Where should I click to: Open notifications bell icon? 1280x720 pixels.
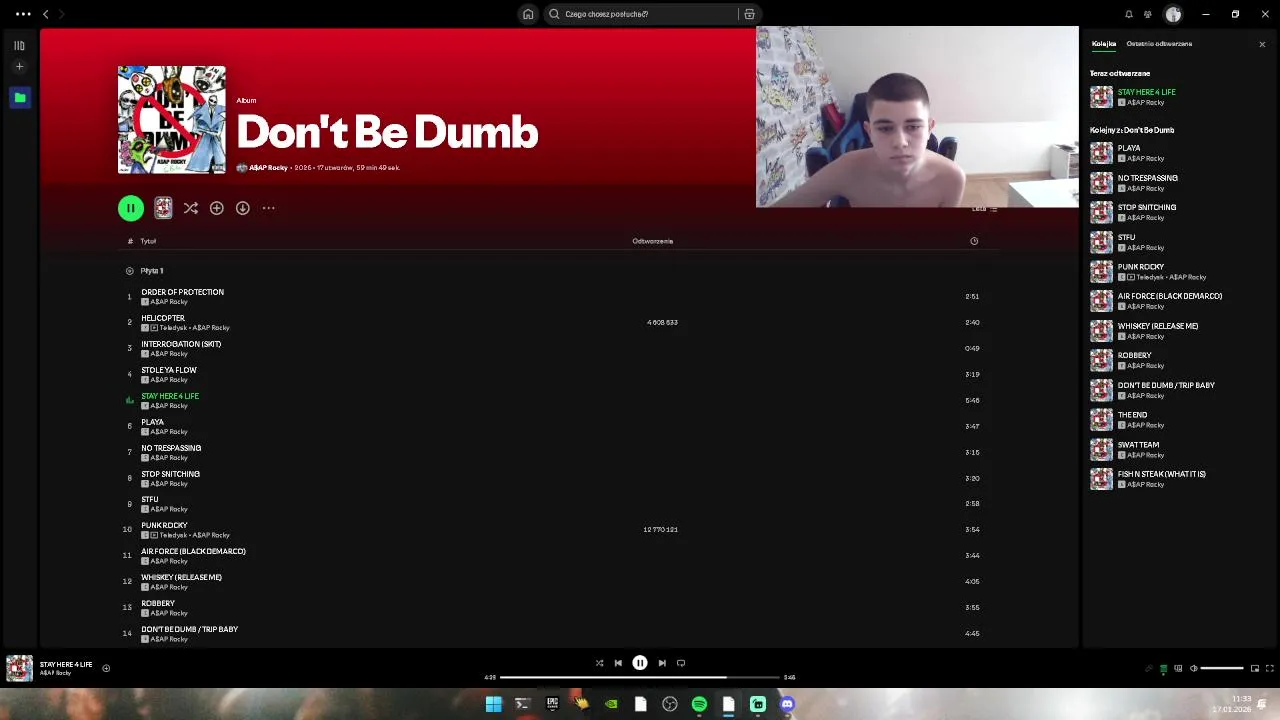pyautogui.click(x=1129, y=14)
